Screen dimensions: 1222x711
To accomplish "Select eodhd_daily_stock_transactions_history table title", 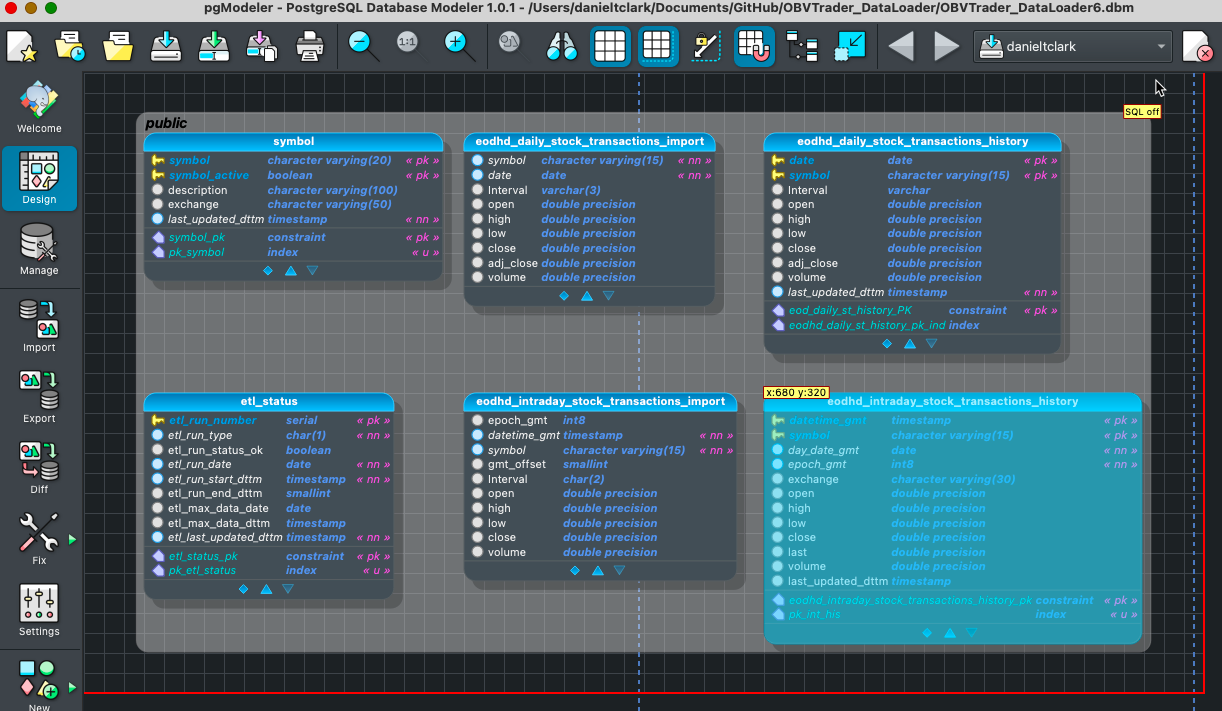I will [x=912, y=141].
